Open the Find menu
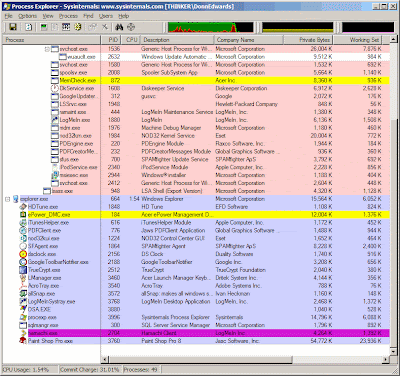 tap(88, 16)
